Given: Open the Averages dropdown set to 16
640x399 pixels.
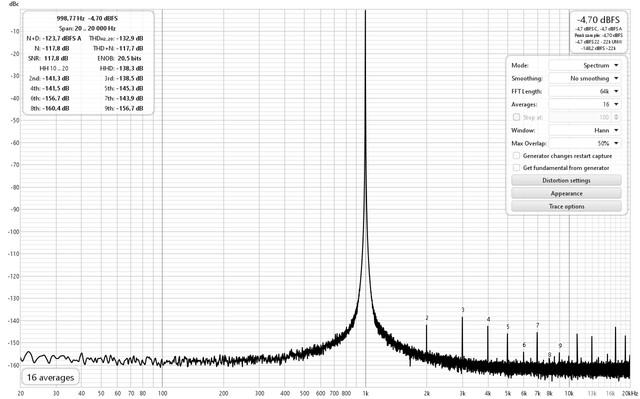Looking at the screenshot, I should pyautogui.click(x=585, y=104).
